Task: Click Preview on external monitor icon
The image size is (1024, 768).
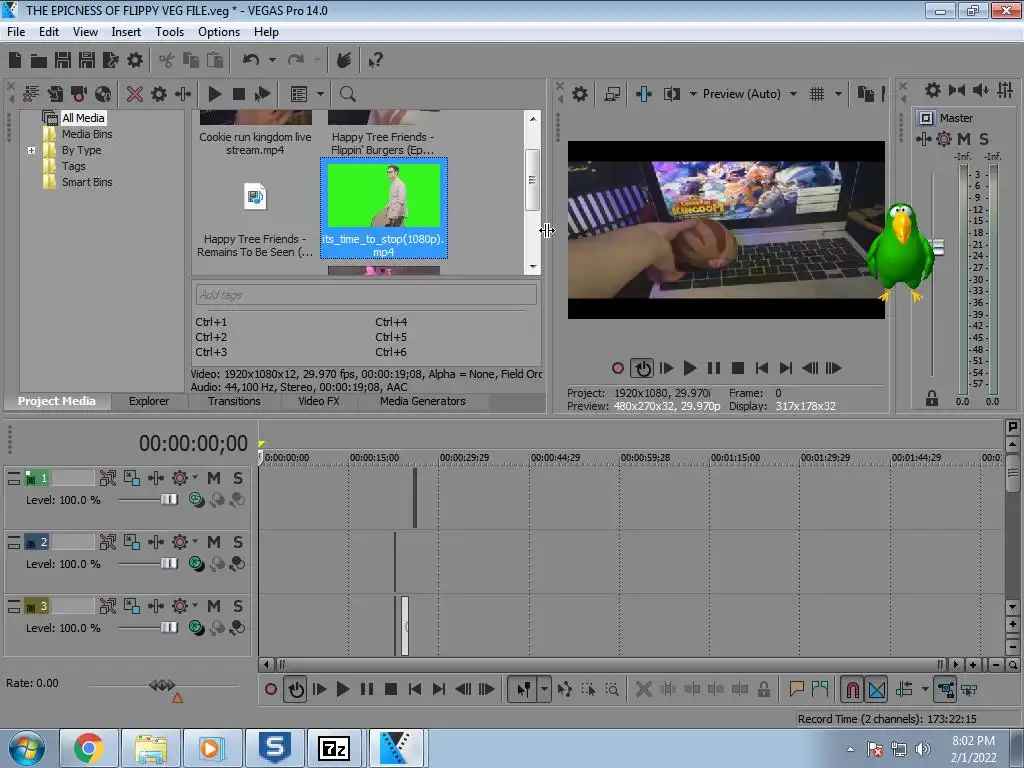Action: point(612,94)
